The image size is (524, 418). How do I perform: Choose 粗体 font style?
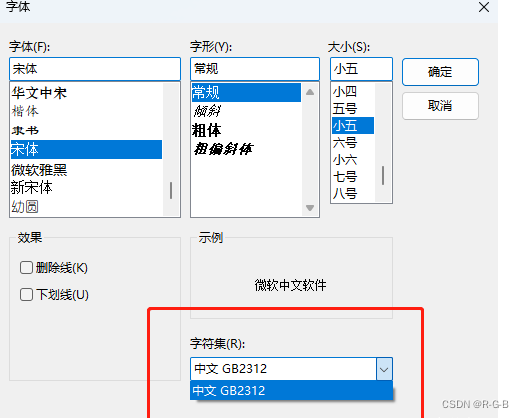(246, 130)
